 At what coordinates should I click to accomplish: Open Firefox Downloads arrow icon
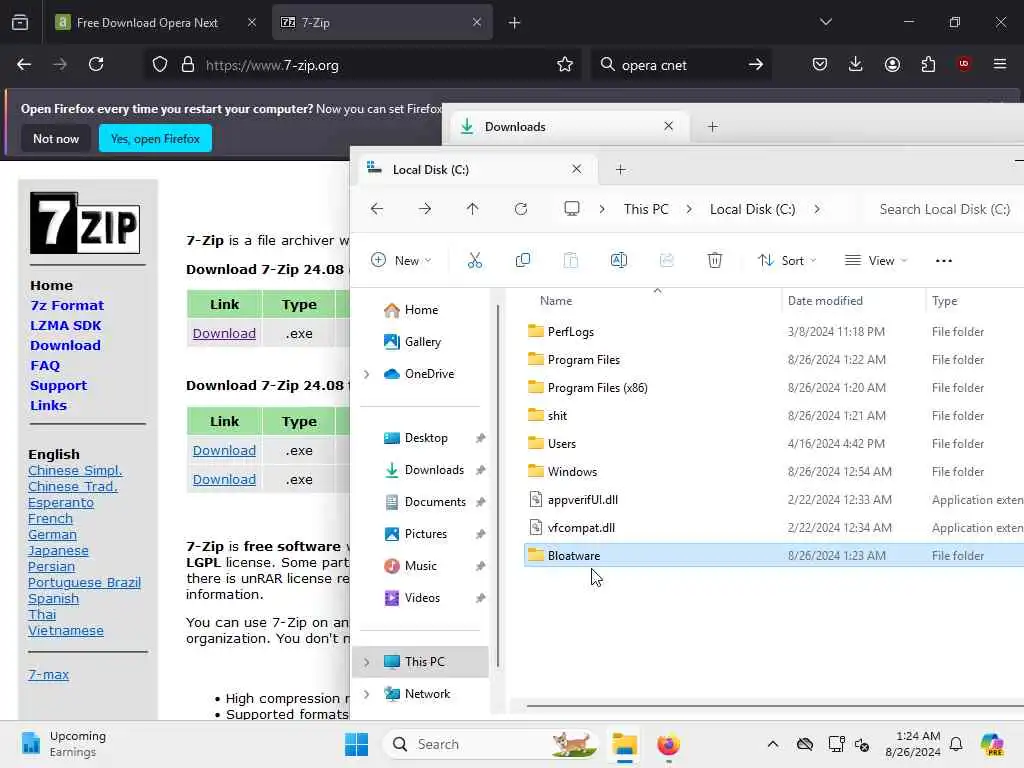click(x=856, y=64)
